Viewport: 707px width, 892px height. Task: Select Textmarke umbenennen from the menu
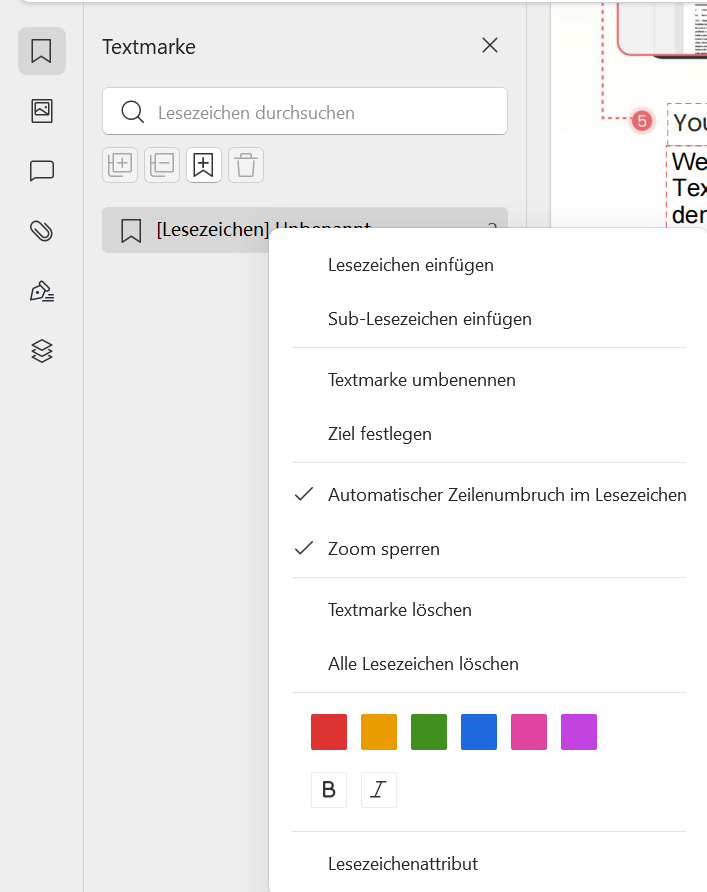point(420,379)
